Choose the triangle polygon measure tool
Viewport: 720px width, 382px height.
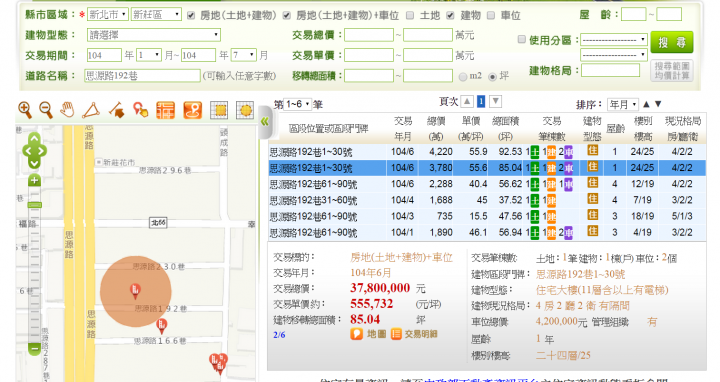pyautogui.click(x=91, y=110)
